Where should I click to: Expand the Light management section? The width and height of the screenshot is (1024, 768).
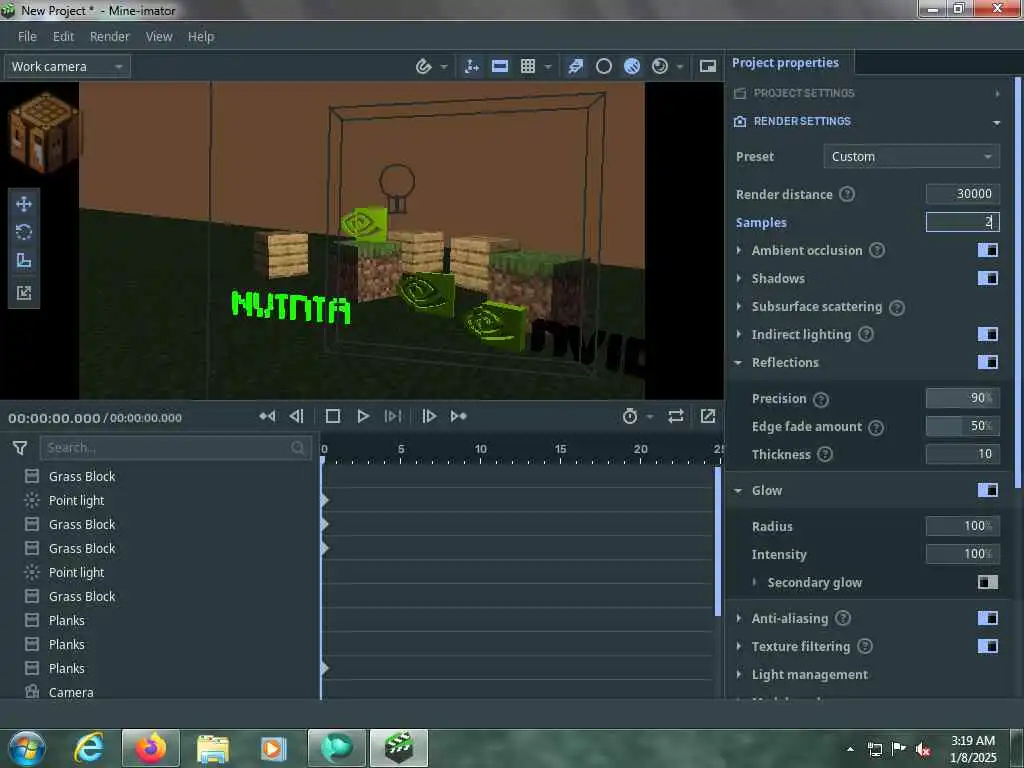739,675
